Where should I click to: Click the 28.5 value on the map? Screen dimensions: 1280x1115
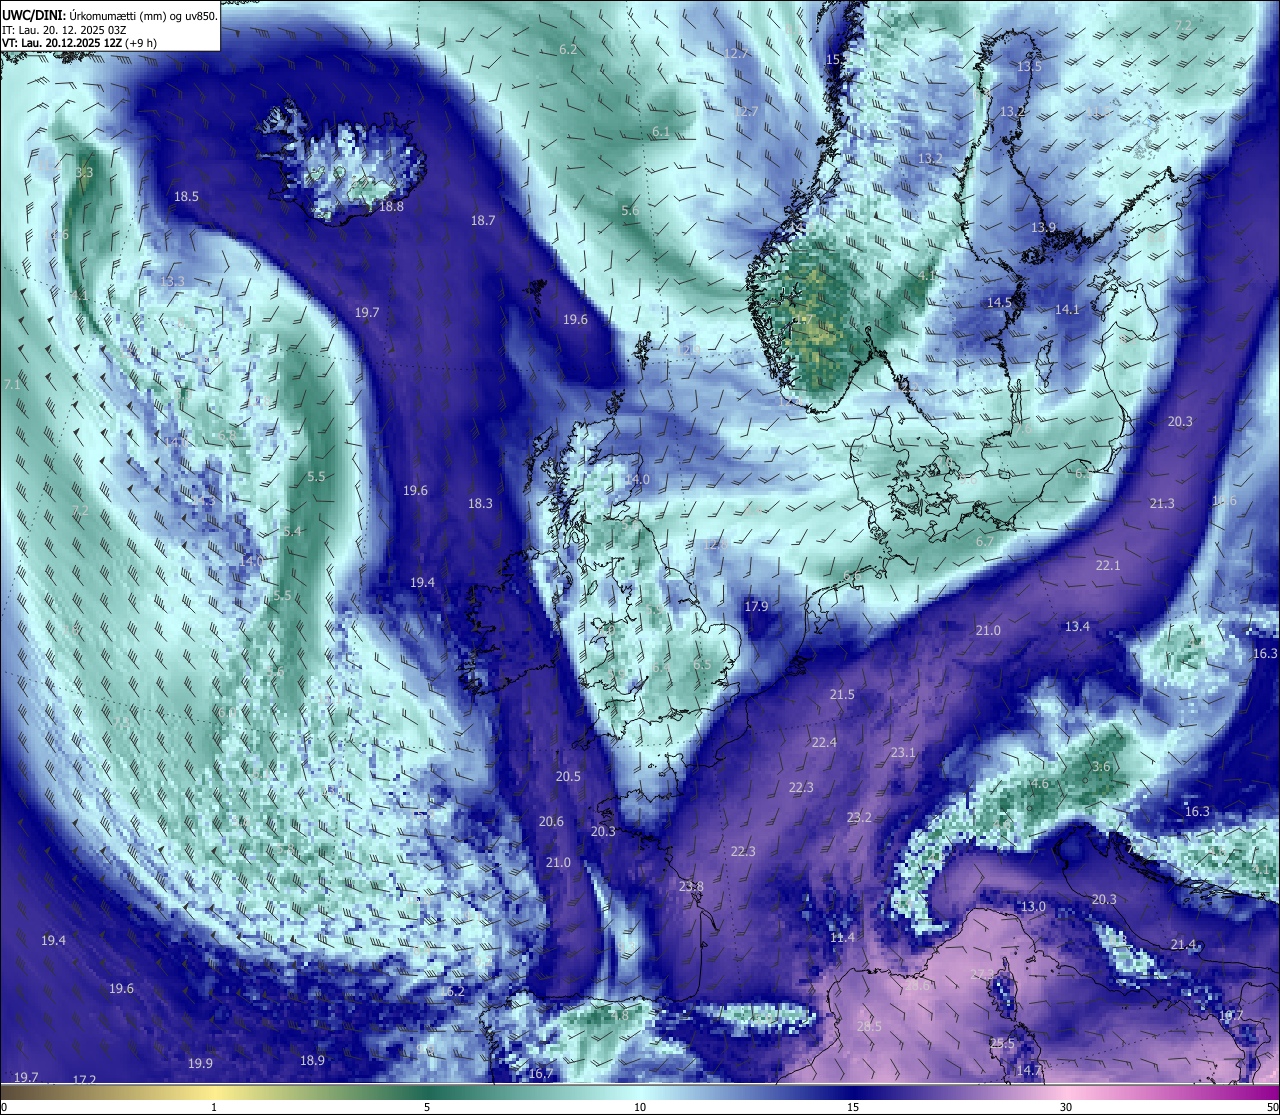(x=869, y=1026)
